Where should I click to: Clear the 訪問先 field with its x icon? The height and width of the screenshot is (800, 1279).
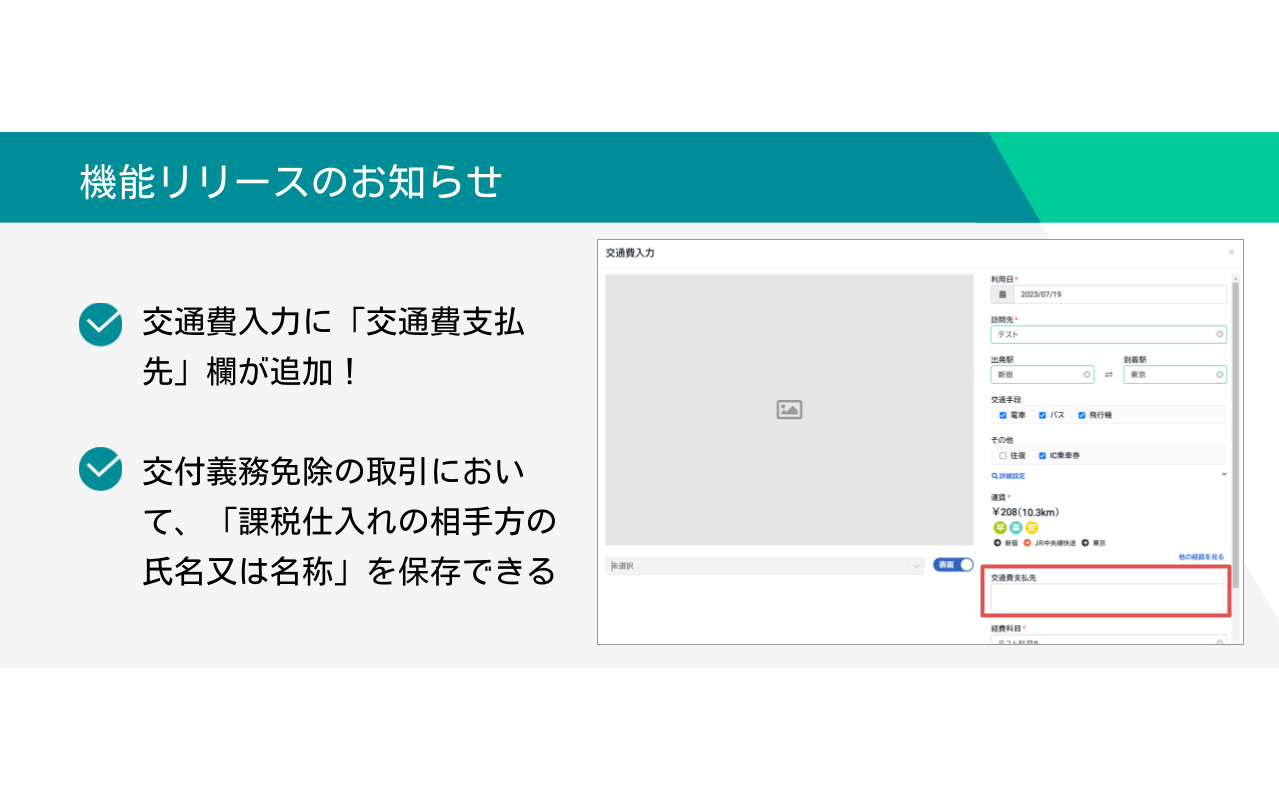pyautogui.click(x=1219, y=335)
